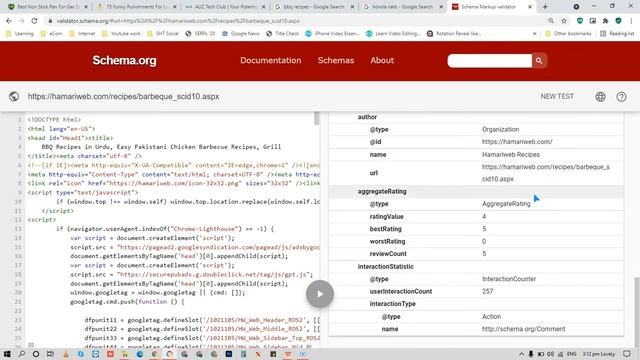Click the red search magnifier button
Viewport: 640px width, 360px height.
pos(539,60)
